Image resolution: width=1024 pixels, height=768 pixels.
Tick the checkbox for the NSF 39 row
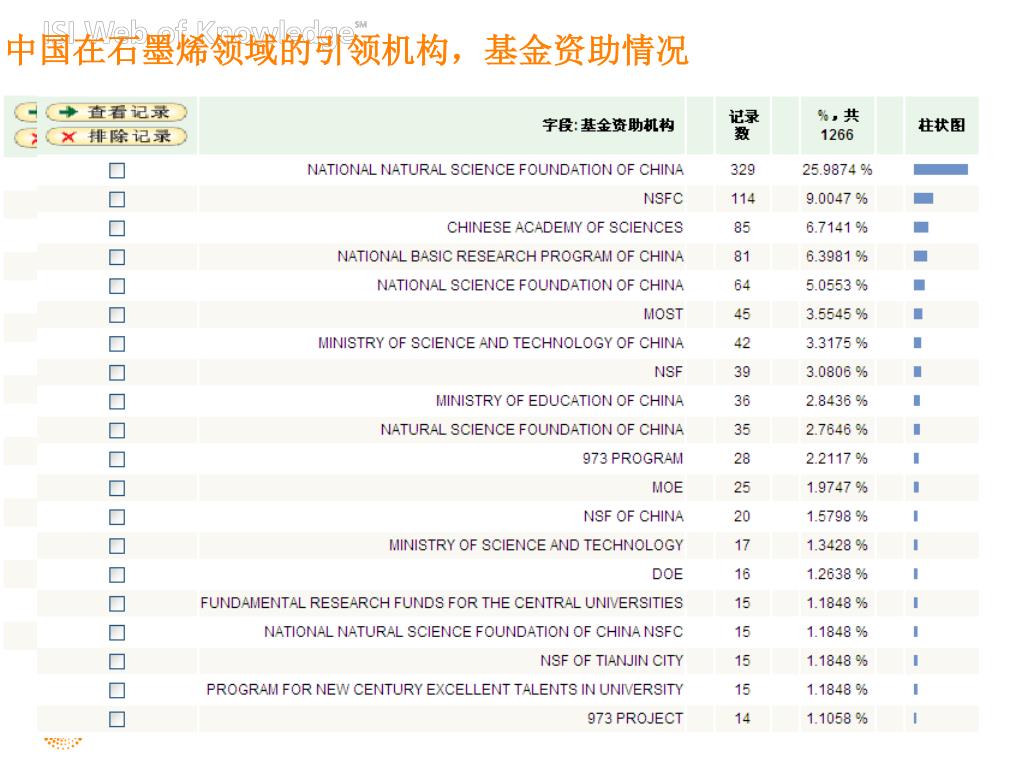[x=117, y=373]
